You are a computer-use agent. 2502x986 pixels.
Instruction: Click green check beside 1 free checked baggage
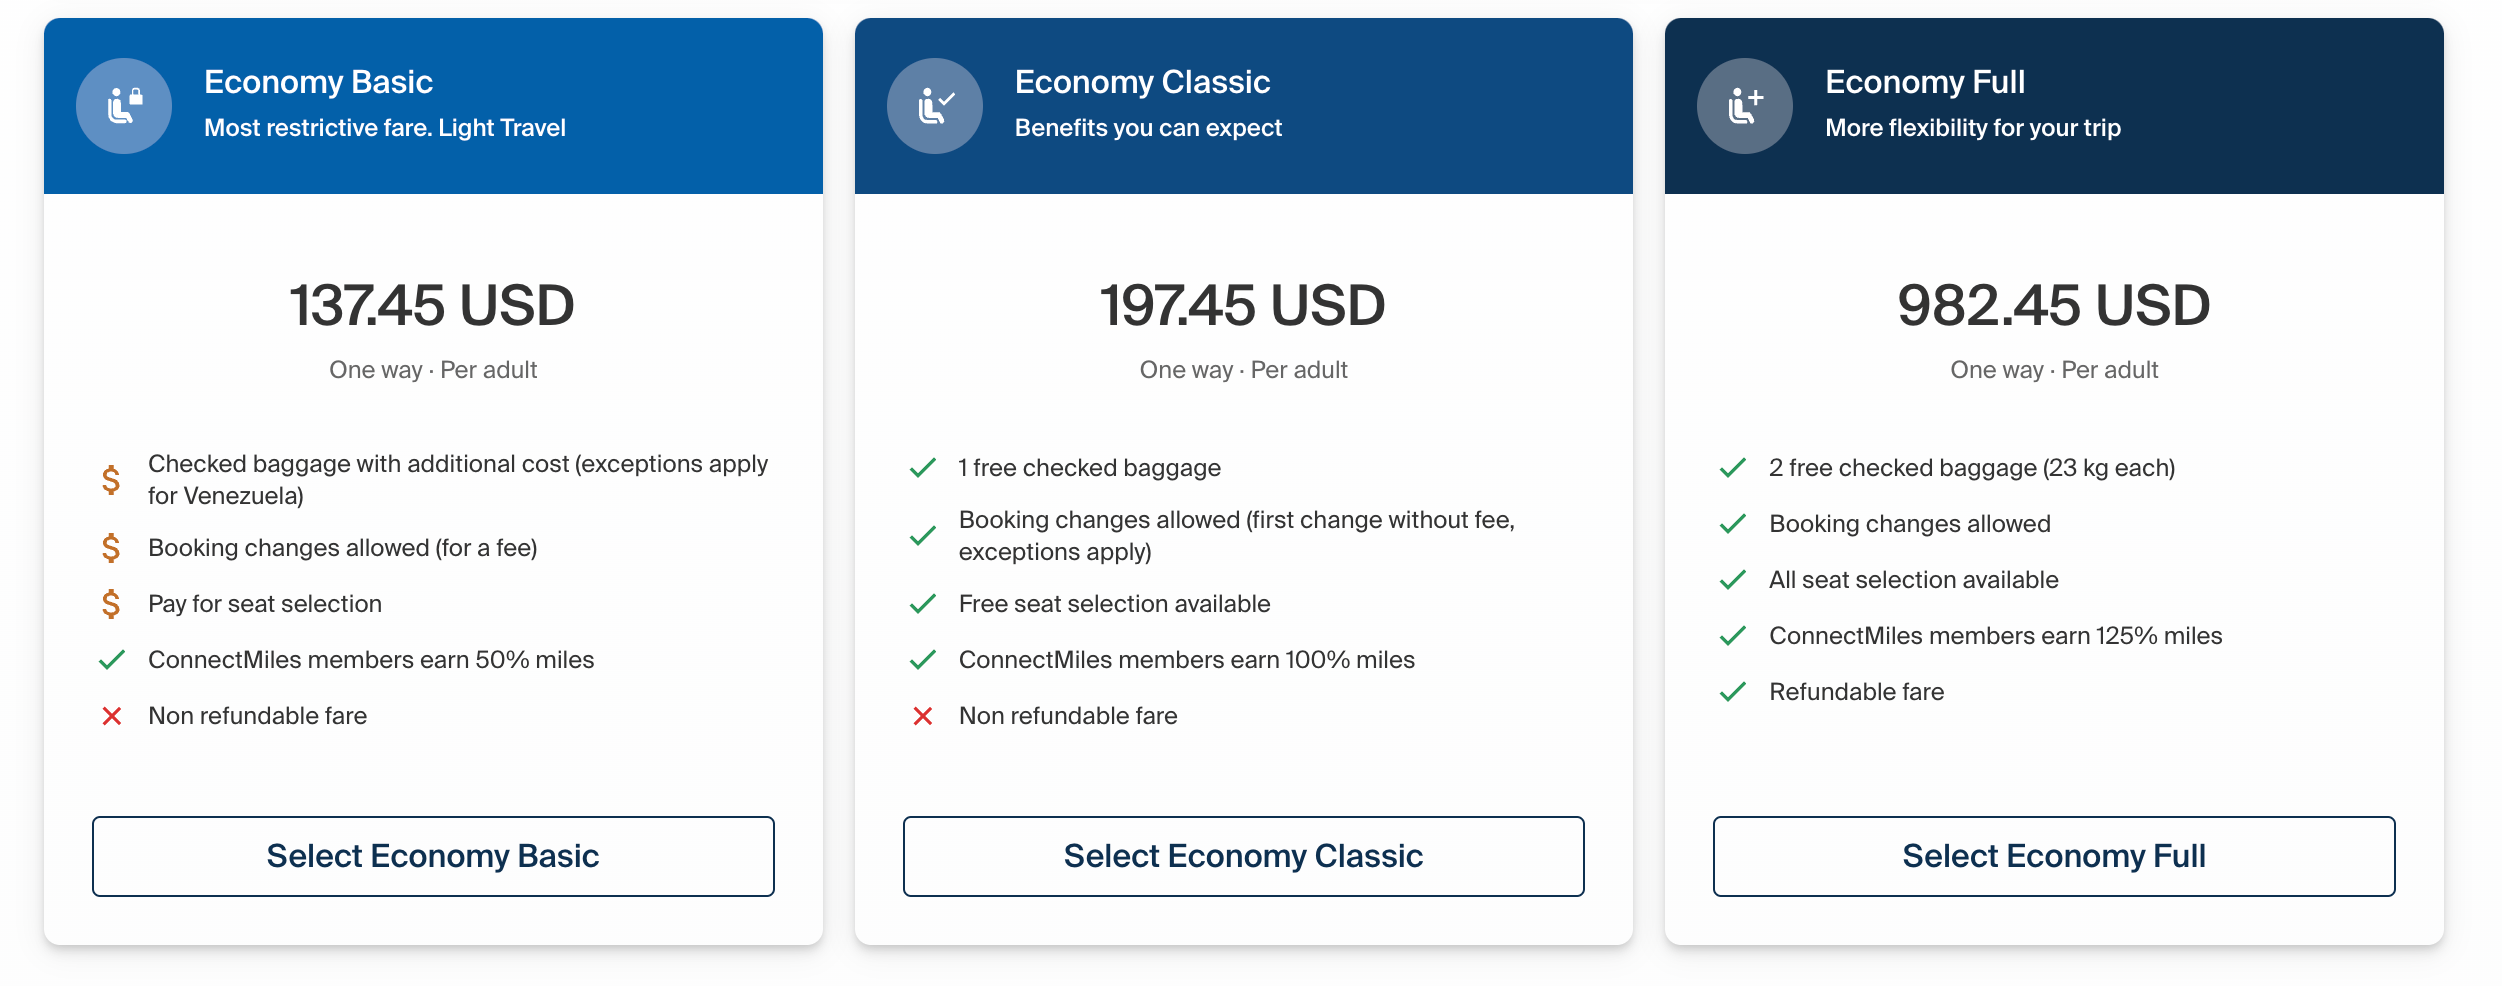[x=923, y=468]
